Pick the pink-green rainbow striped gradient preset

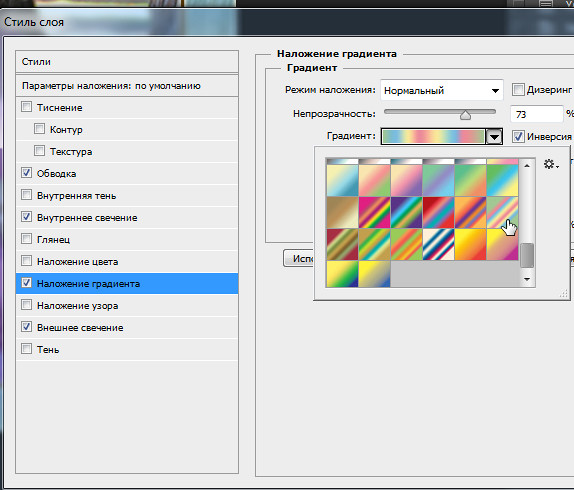click(x=374, y=212)
